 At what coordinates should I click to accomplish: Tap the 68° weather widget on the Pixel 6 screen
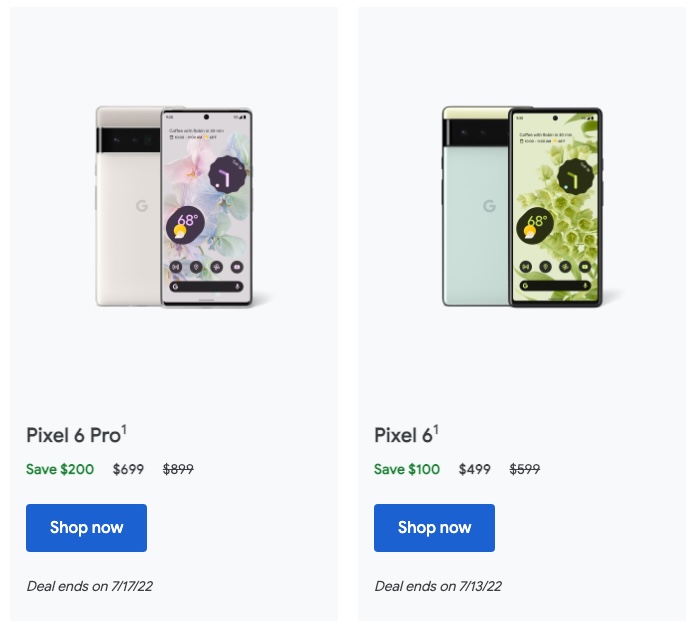coord(535,224)
